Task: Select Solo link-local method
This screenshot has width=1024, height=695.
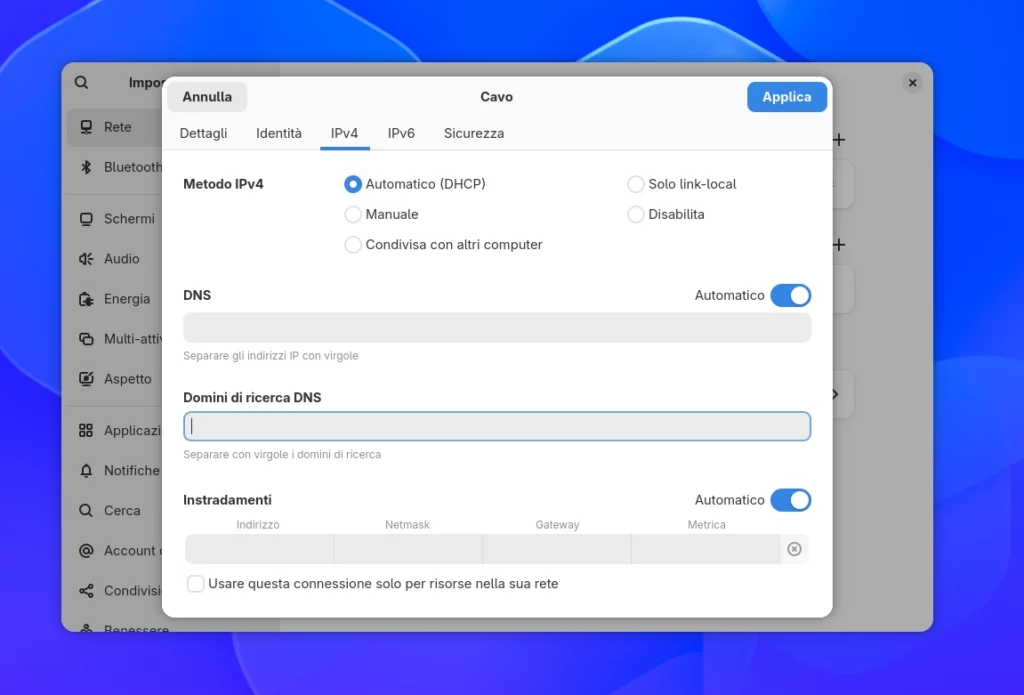Action: tap(682, 184)
